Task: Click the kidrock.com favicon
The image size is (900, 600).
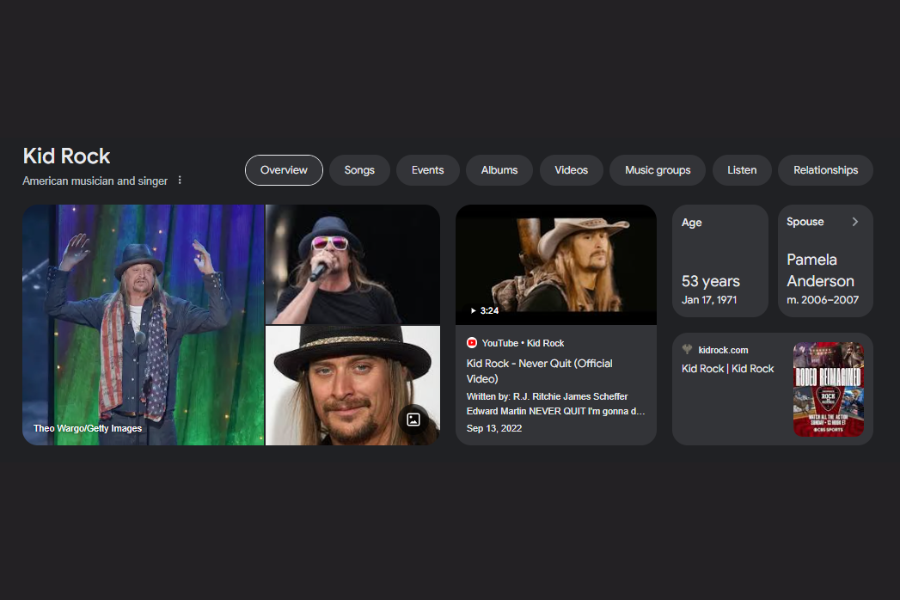Action: click(x=687, y=349)
